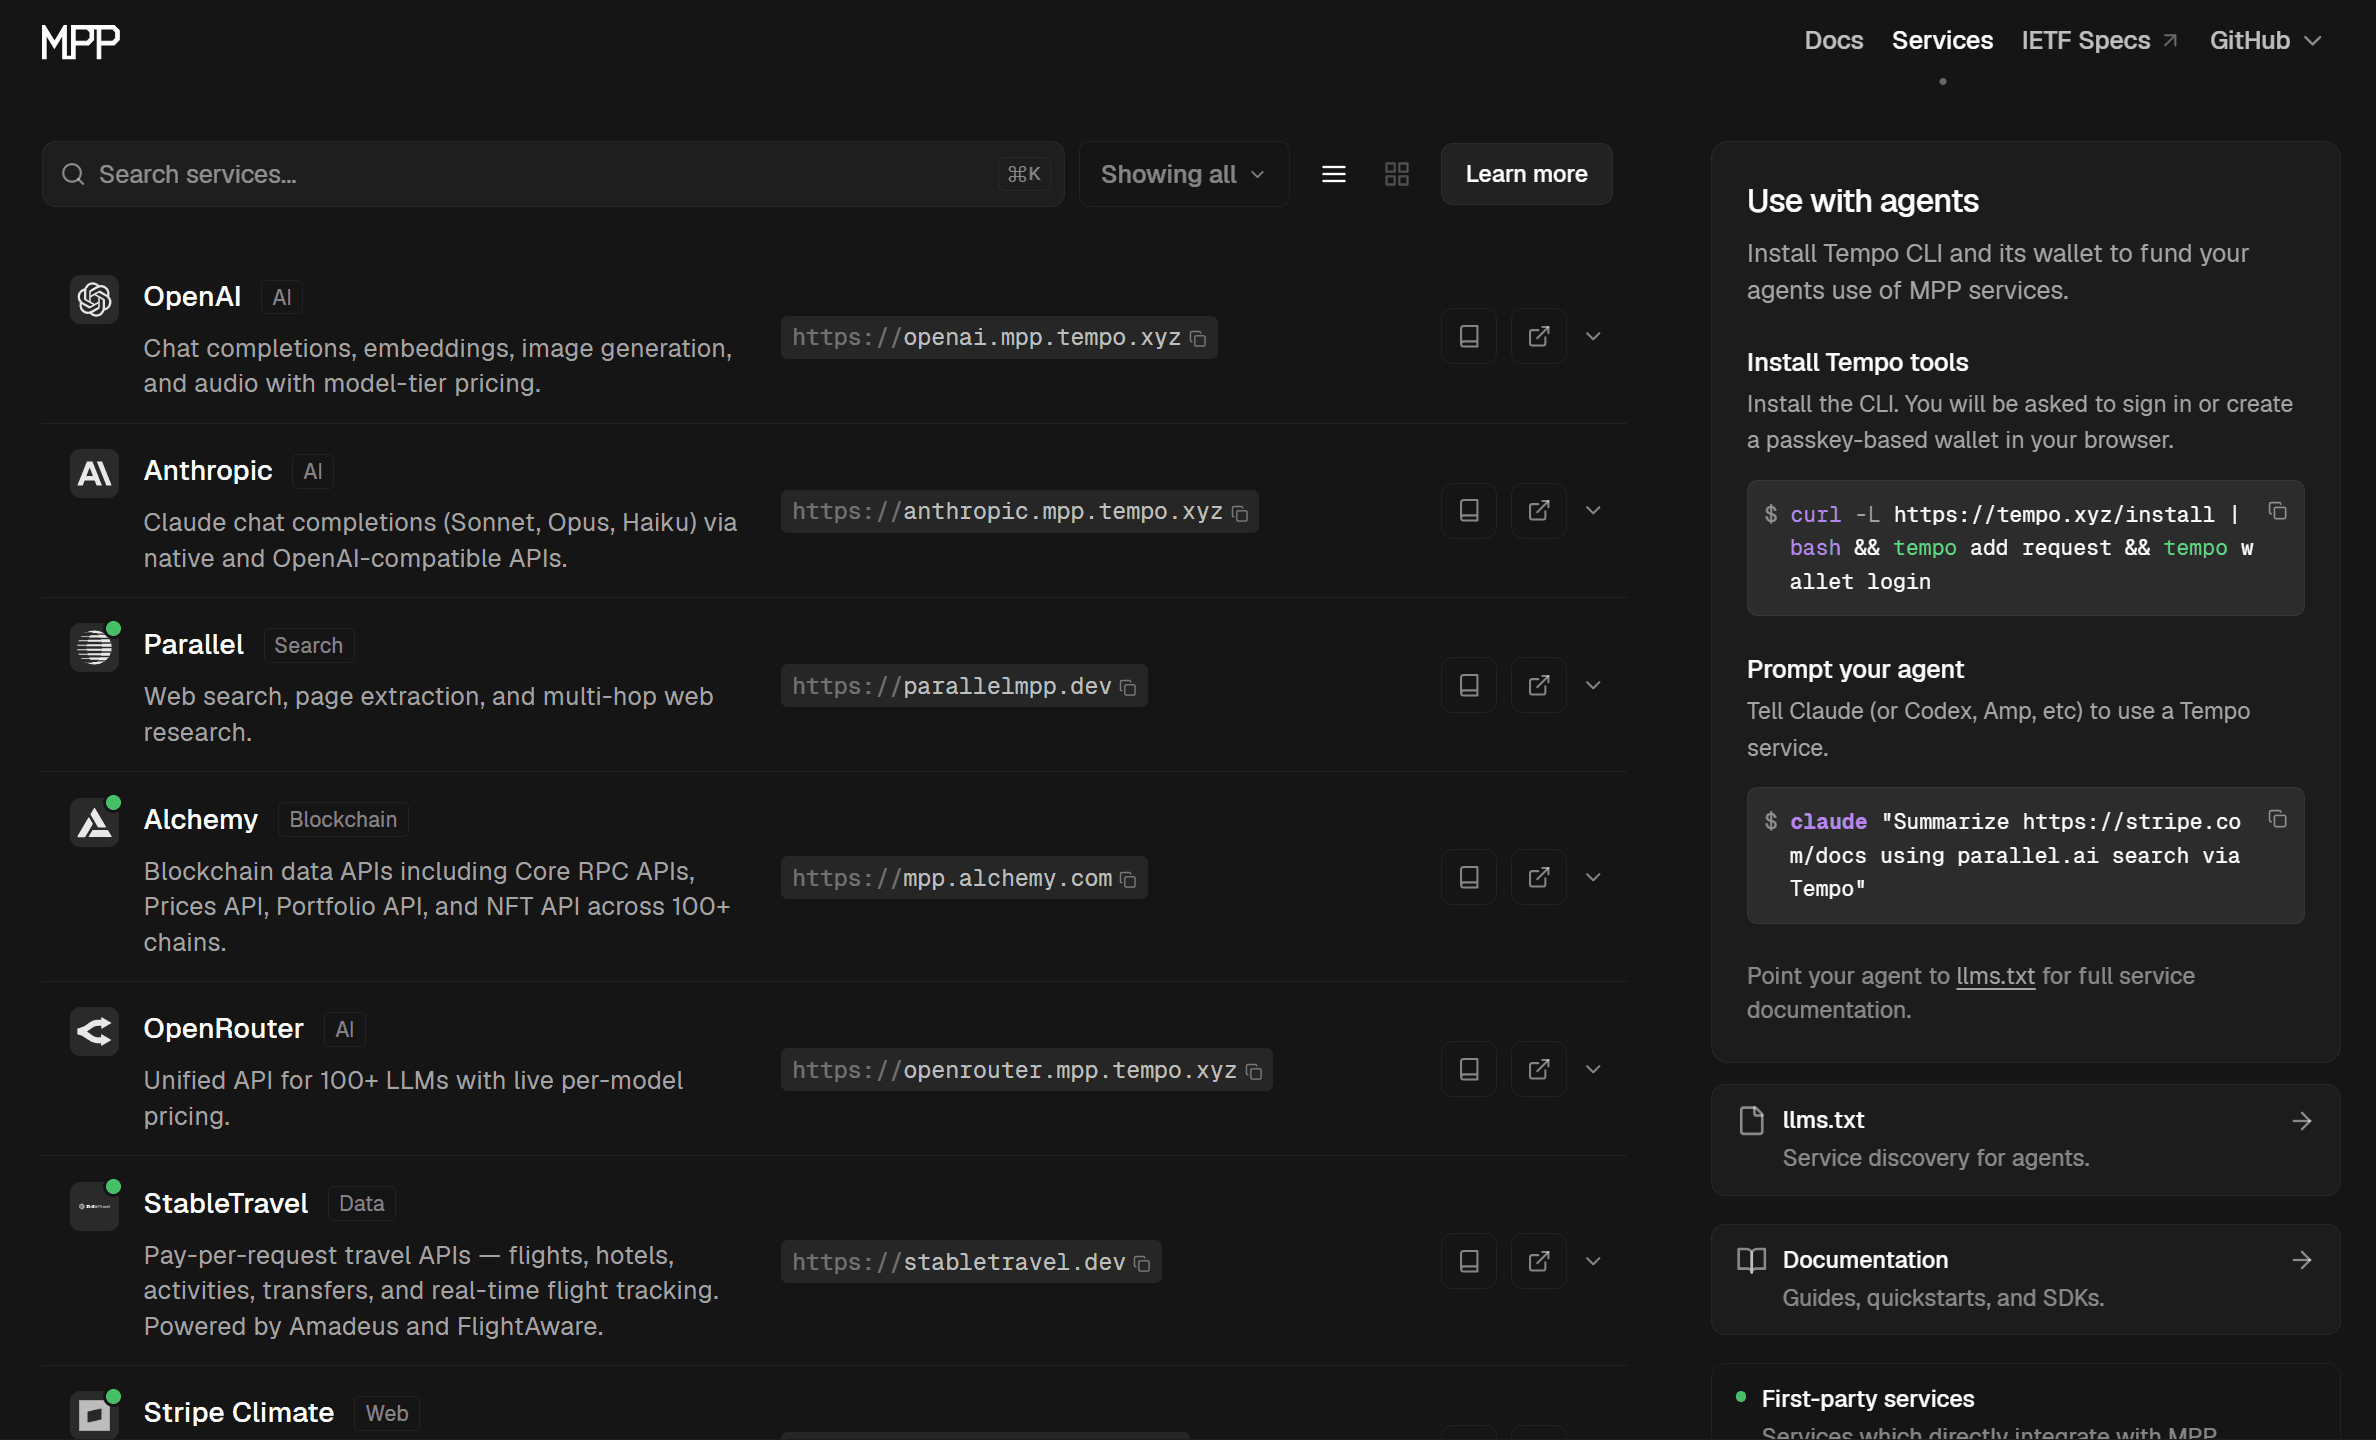
Task: Open Anthropic docs book icon
Action: point(1468,511)
